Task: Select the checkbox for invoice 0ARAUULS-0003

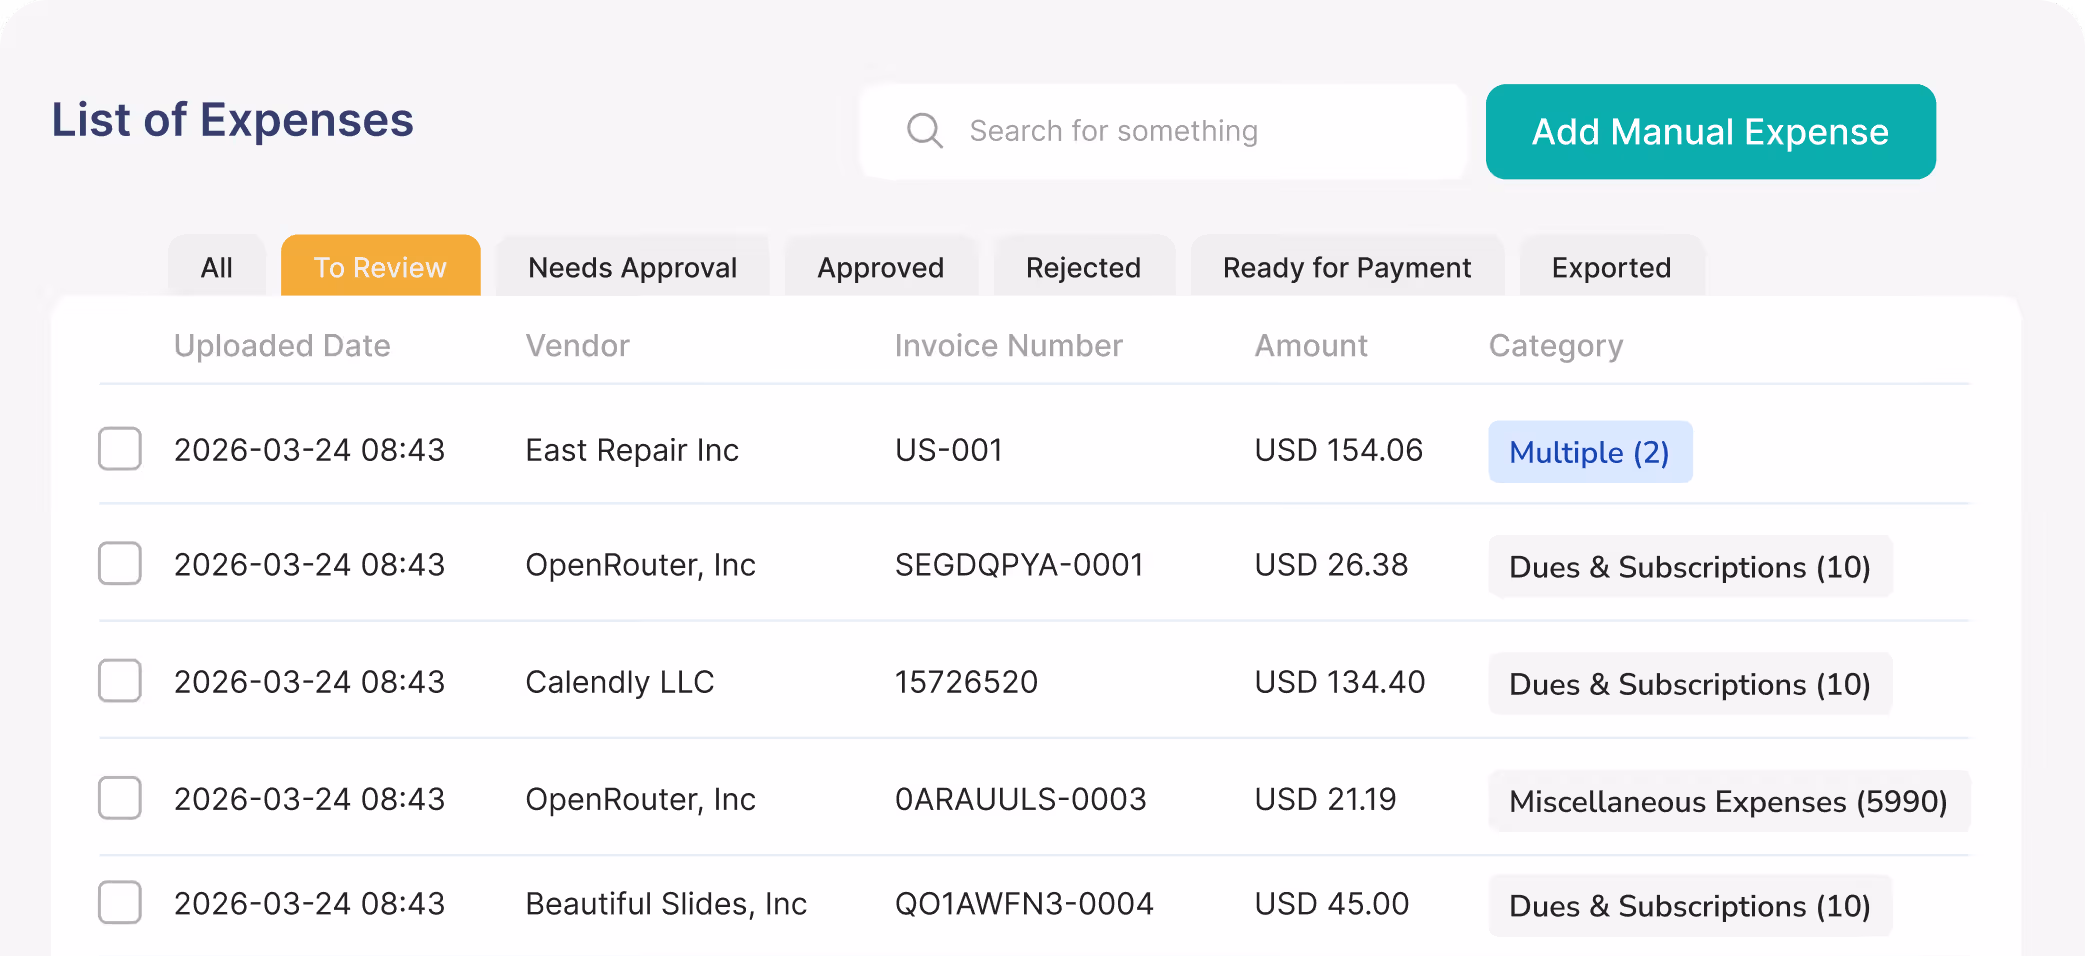Action: click(119, 798)
